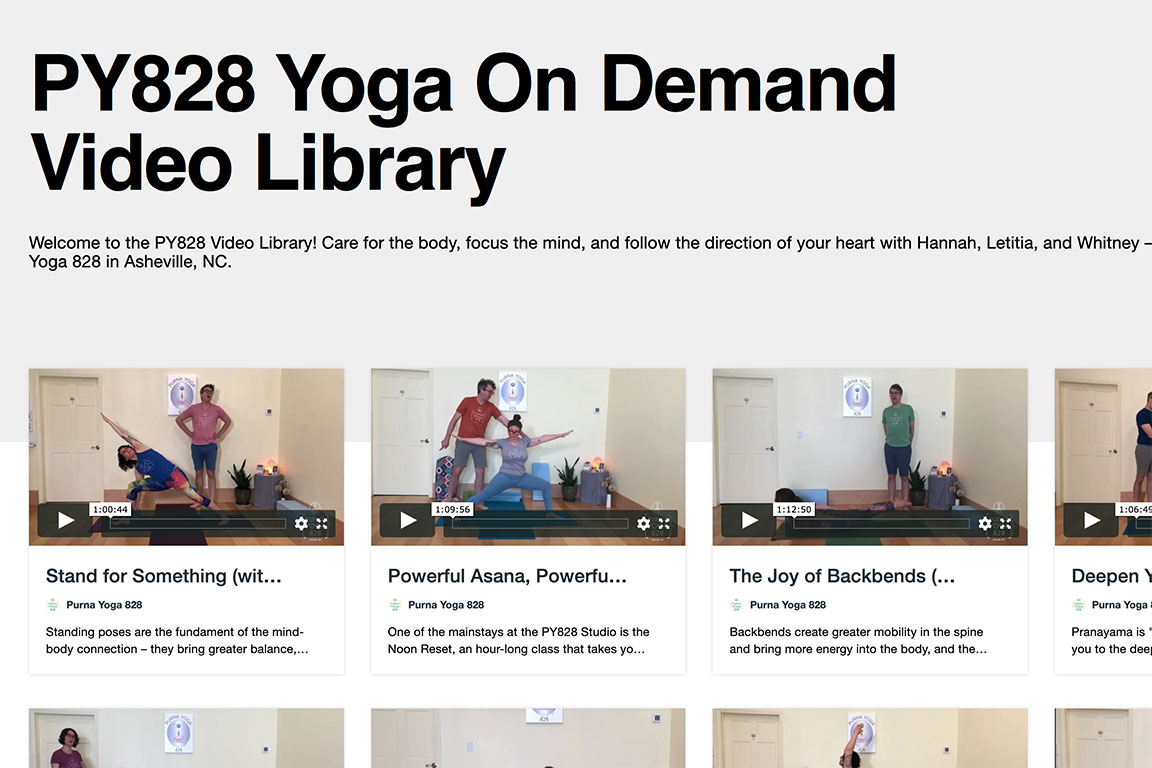Visit Purna Yoga 828 profile under Stand for Something
This screenshot has width=1152, height=768.
(x=104, y=605)
